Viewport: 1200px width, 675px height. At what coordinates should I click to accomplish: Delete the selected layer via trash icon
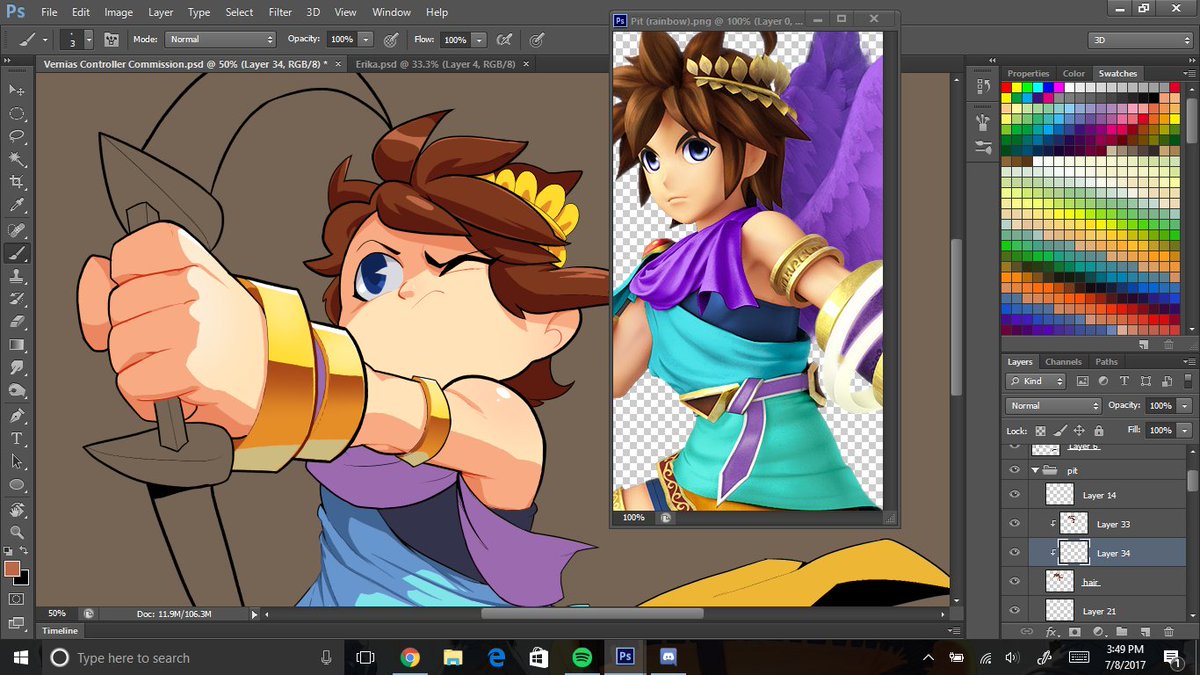[1169, 632]
